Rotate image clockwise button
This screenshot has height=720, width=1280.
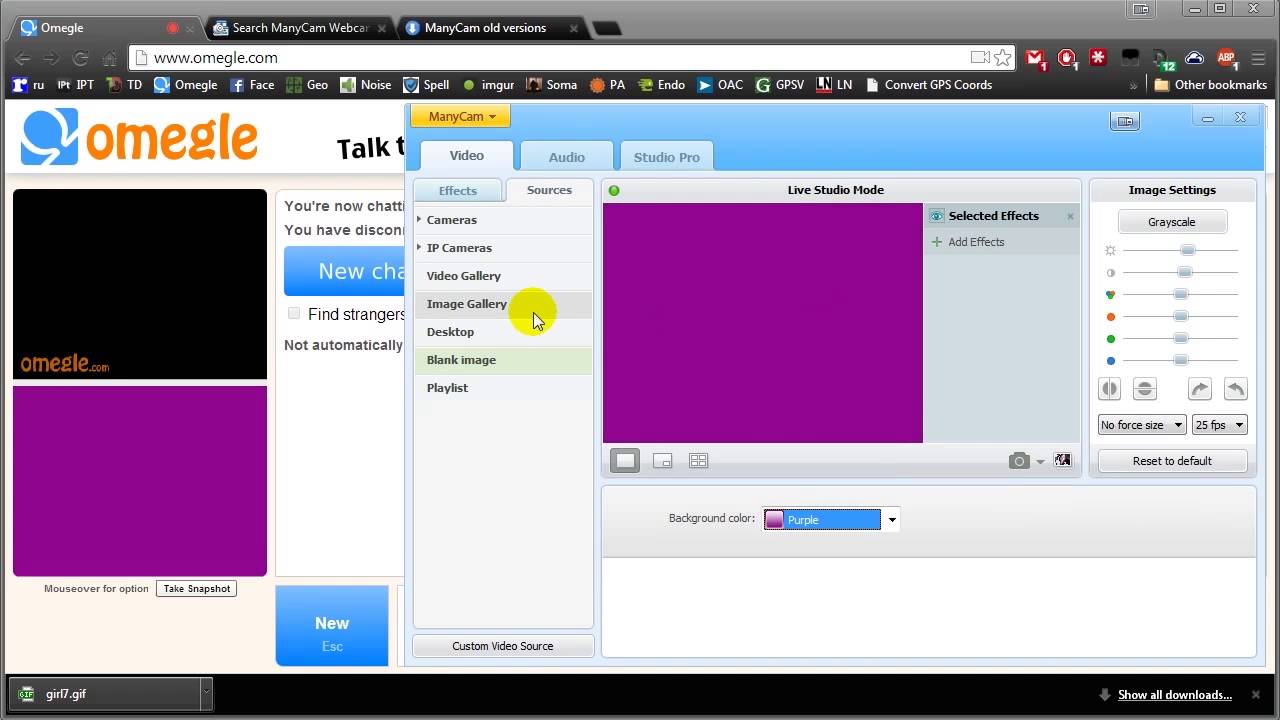tap(1200, 389)
